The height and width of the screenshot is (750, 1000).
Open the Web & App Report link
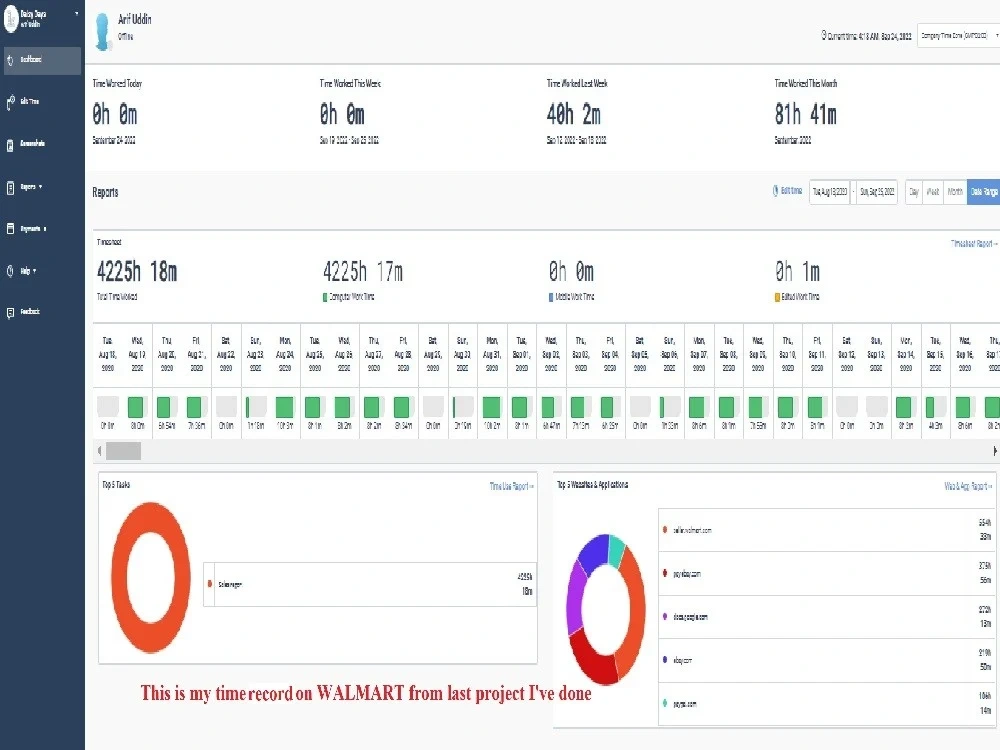(968, 486)
